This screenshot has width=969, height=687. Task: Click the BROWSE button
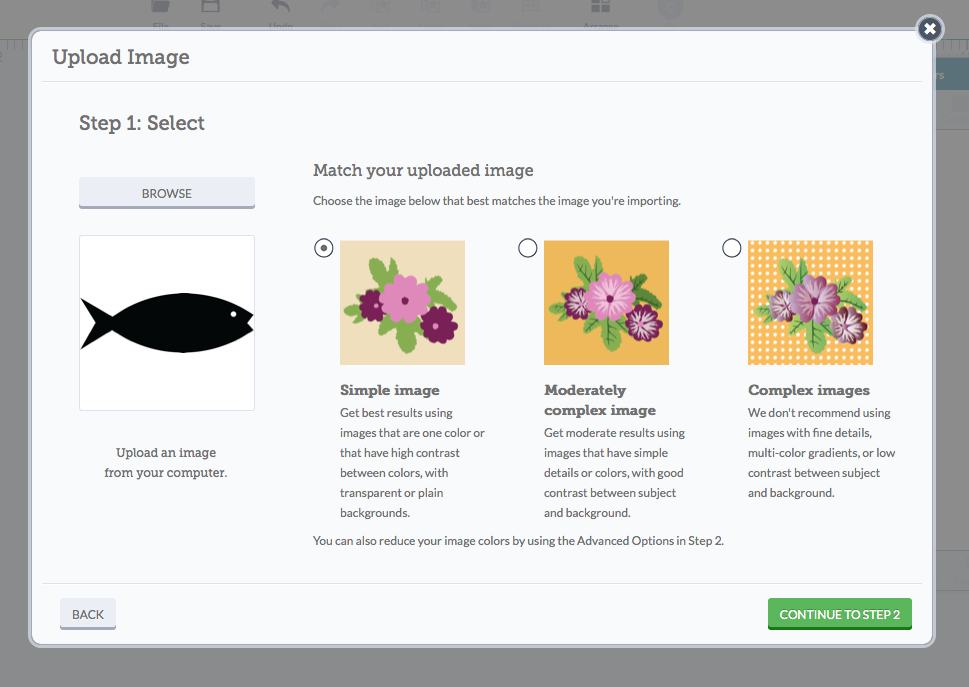tap(167, 193)
